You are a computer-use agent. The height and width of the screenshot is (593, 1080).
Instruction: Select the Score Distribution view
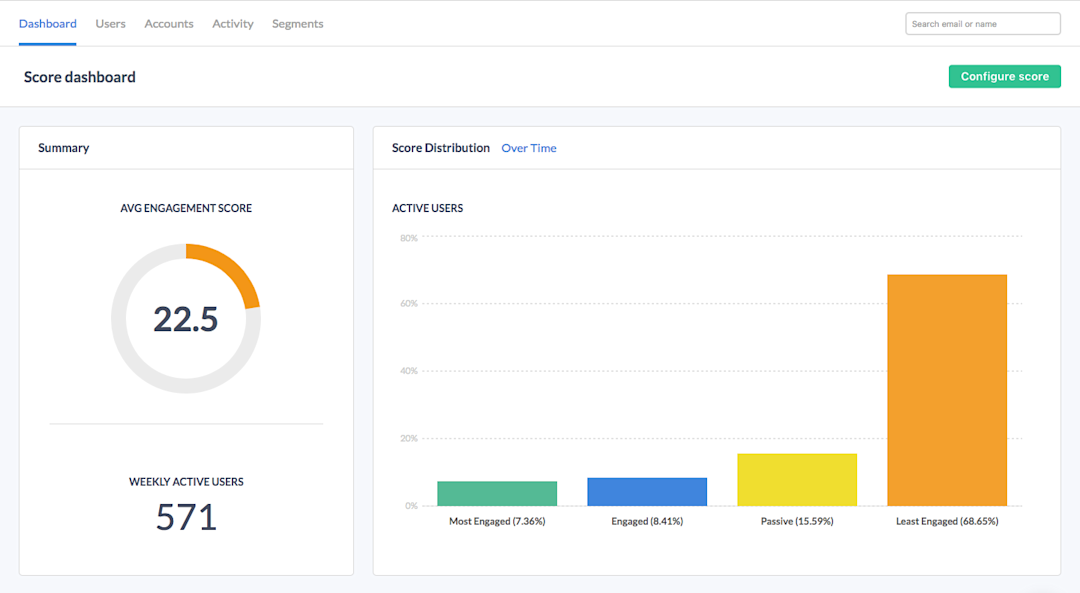click(441, 148)
